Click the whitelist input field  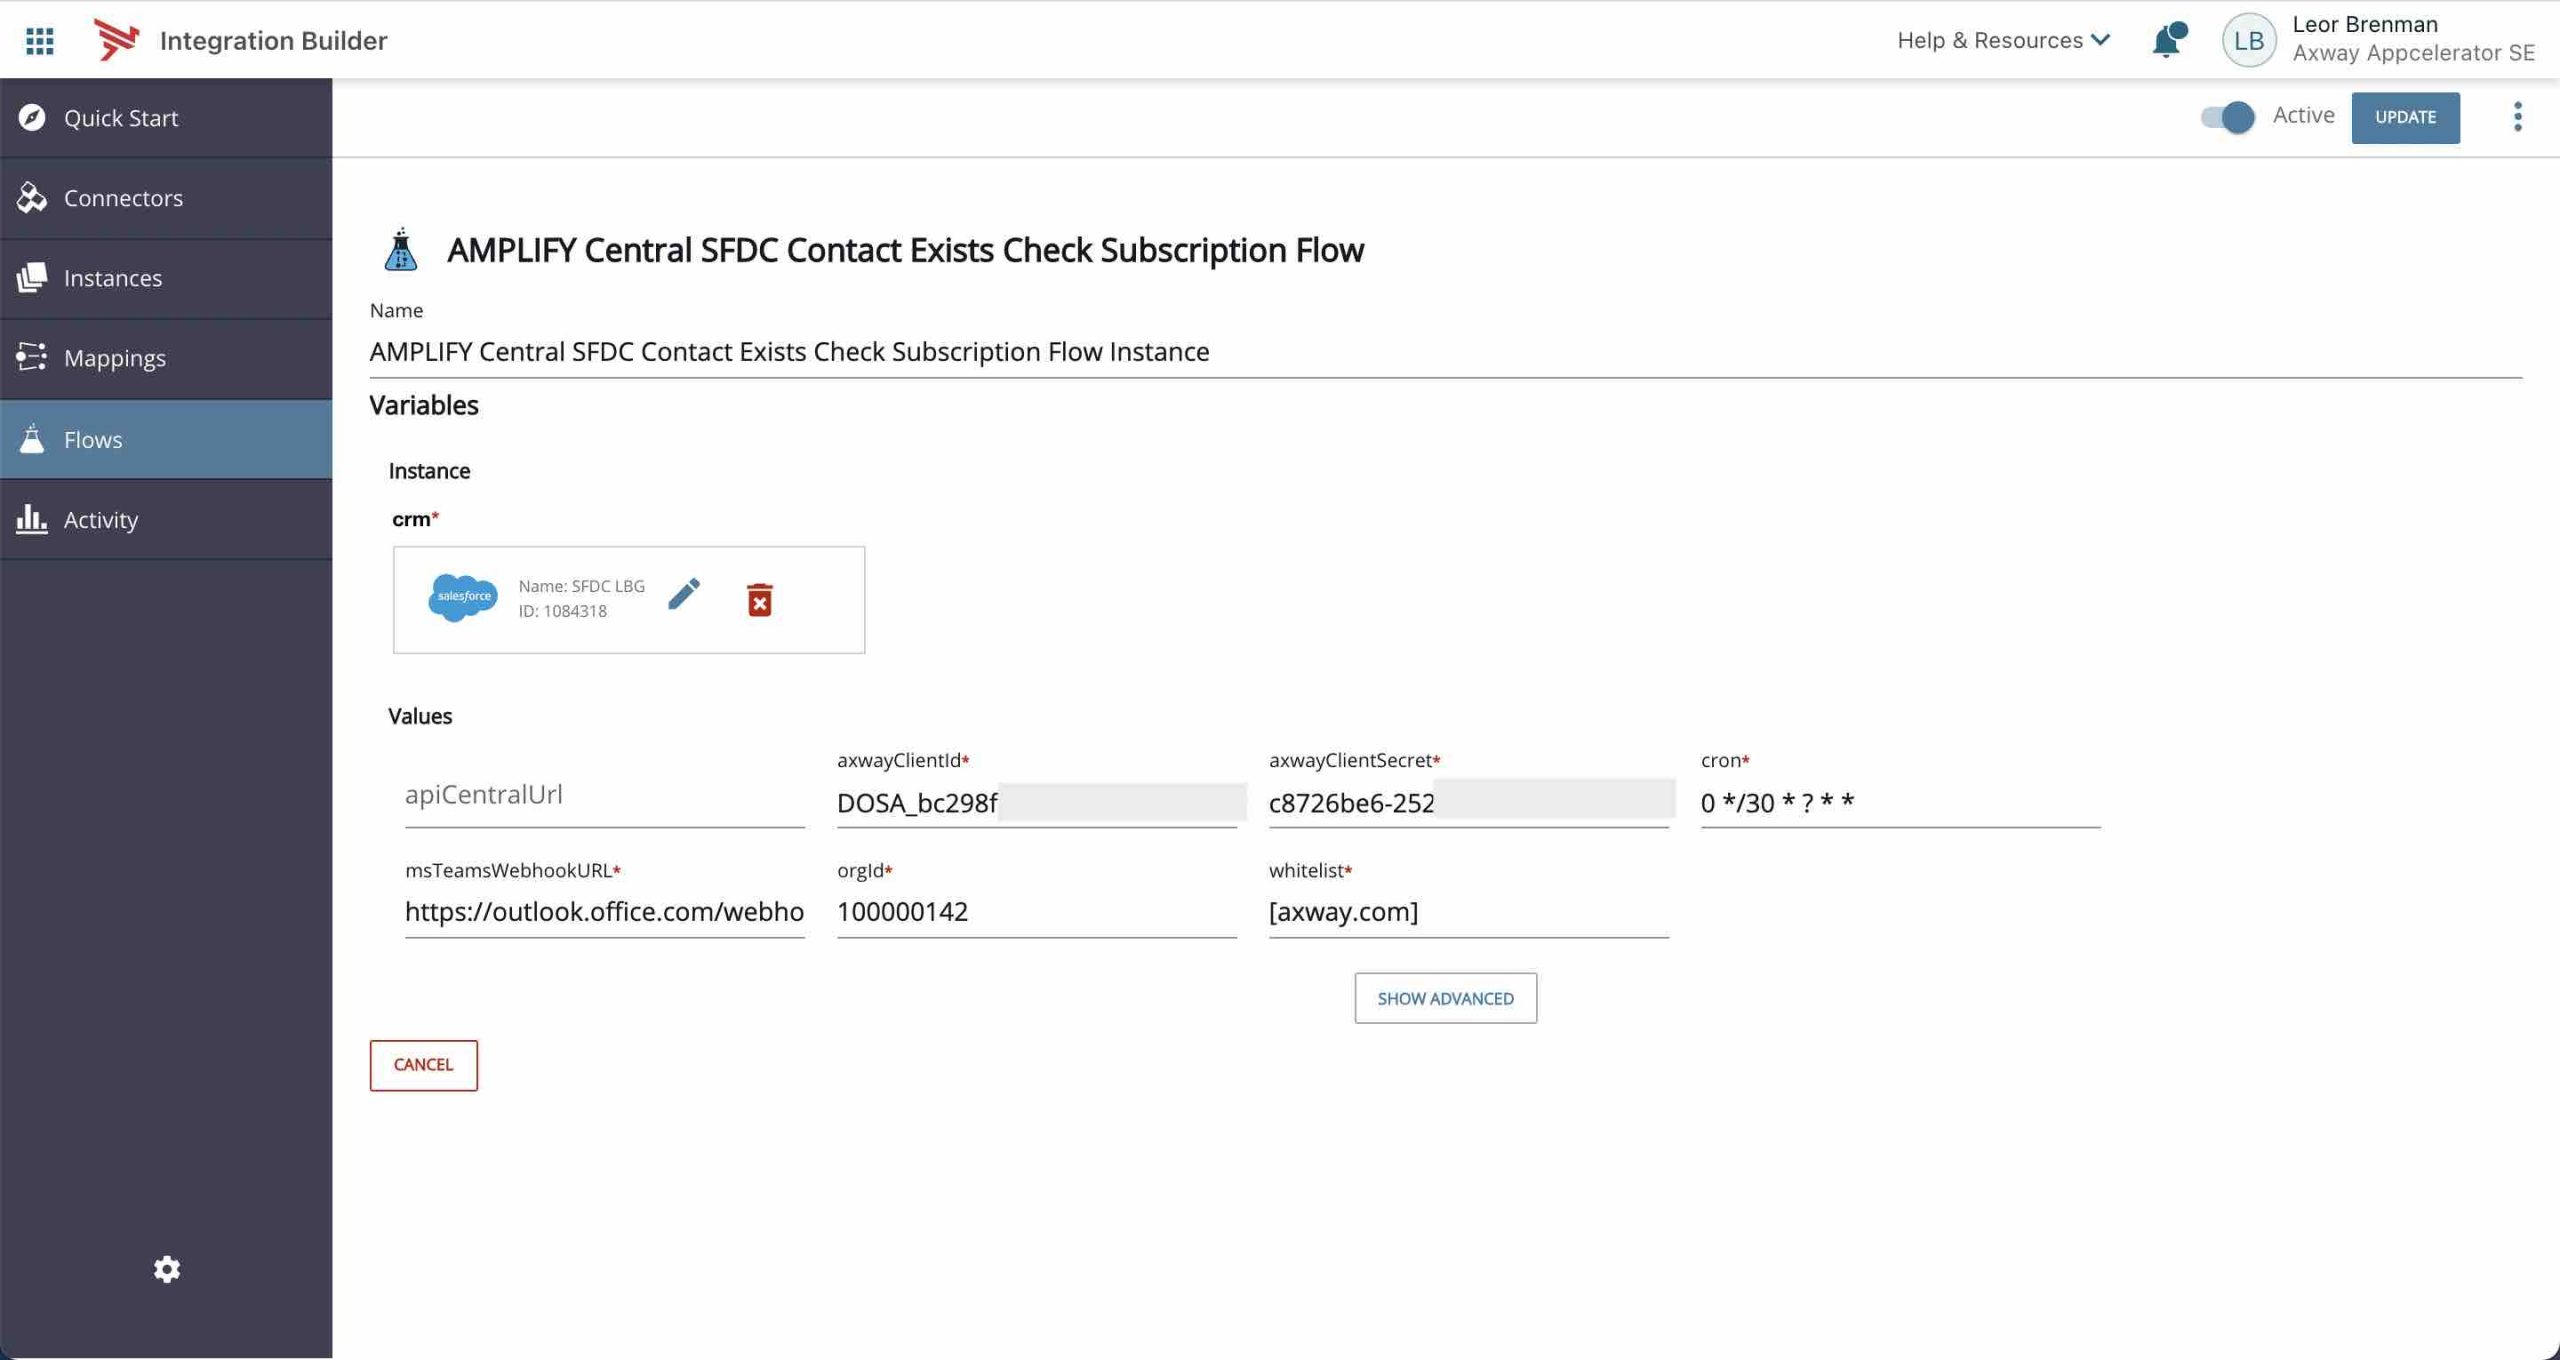point(1468,911)
